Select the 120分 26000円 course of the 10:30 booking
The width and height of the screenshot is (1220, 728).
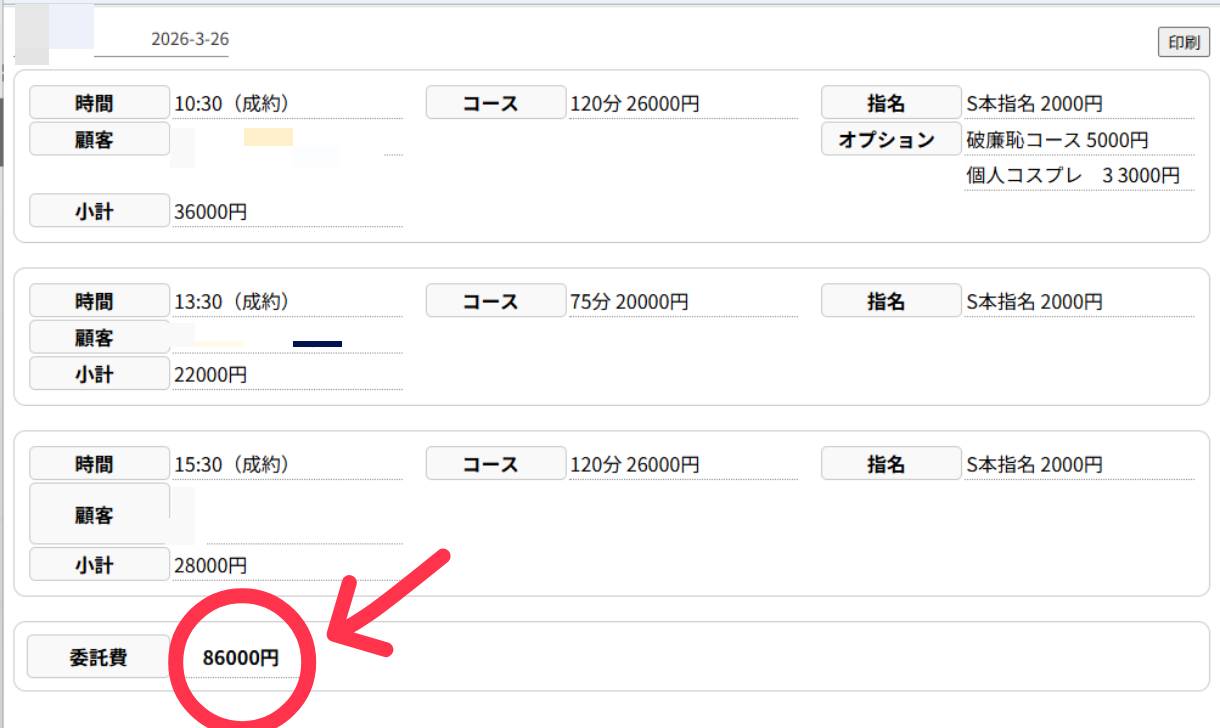tap(634, 103)
